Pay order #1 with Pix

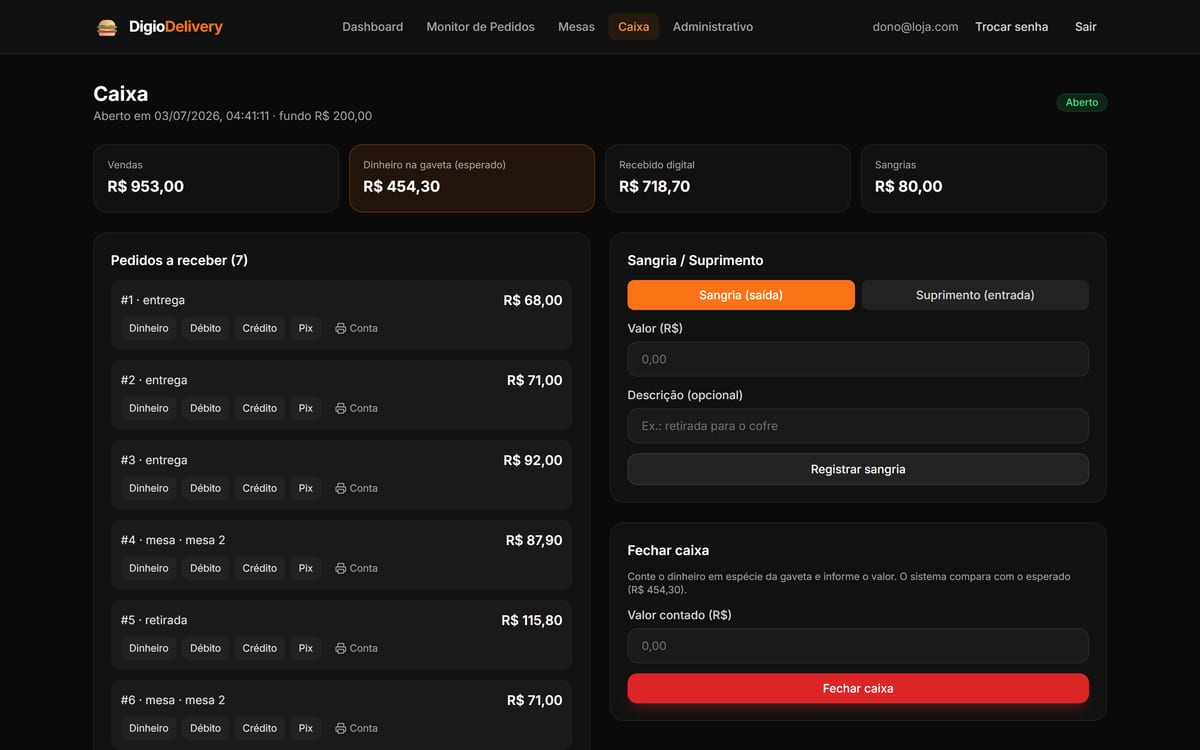tap(306, 328)
